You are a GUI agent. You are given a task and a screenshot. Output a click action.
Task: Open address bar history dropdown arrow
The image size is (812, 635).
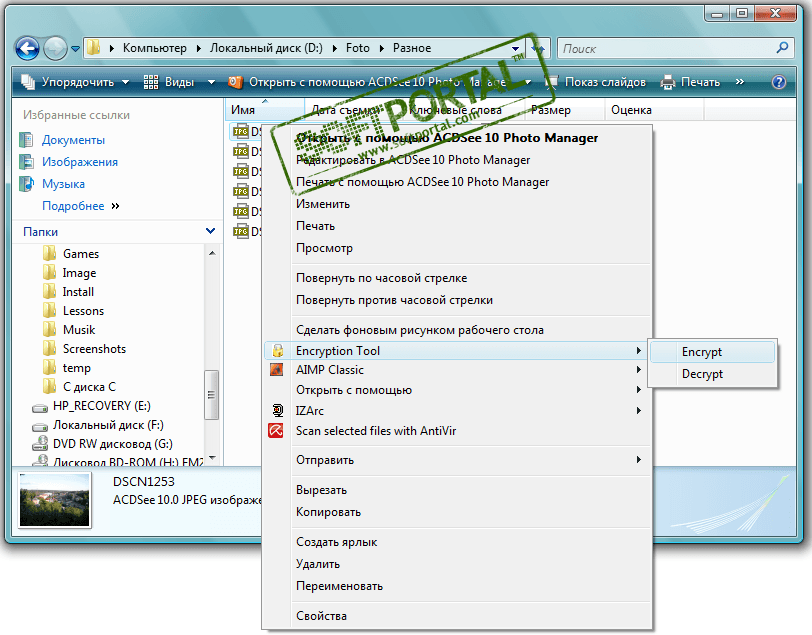[x=515, y=49]
